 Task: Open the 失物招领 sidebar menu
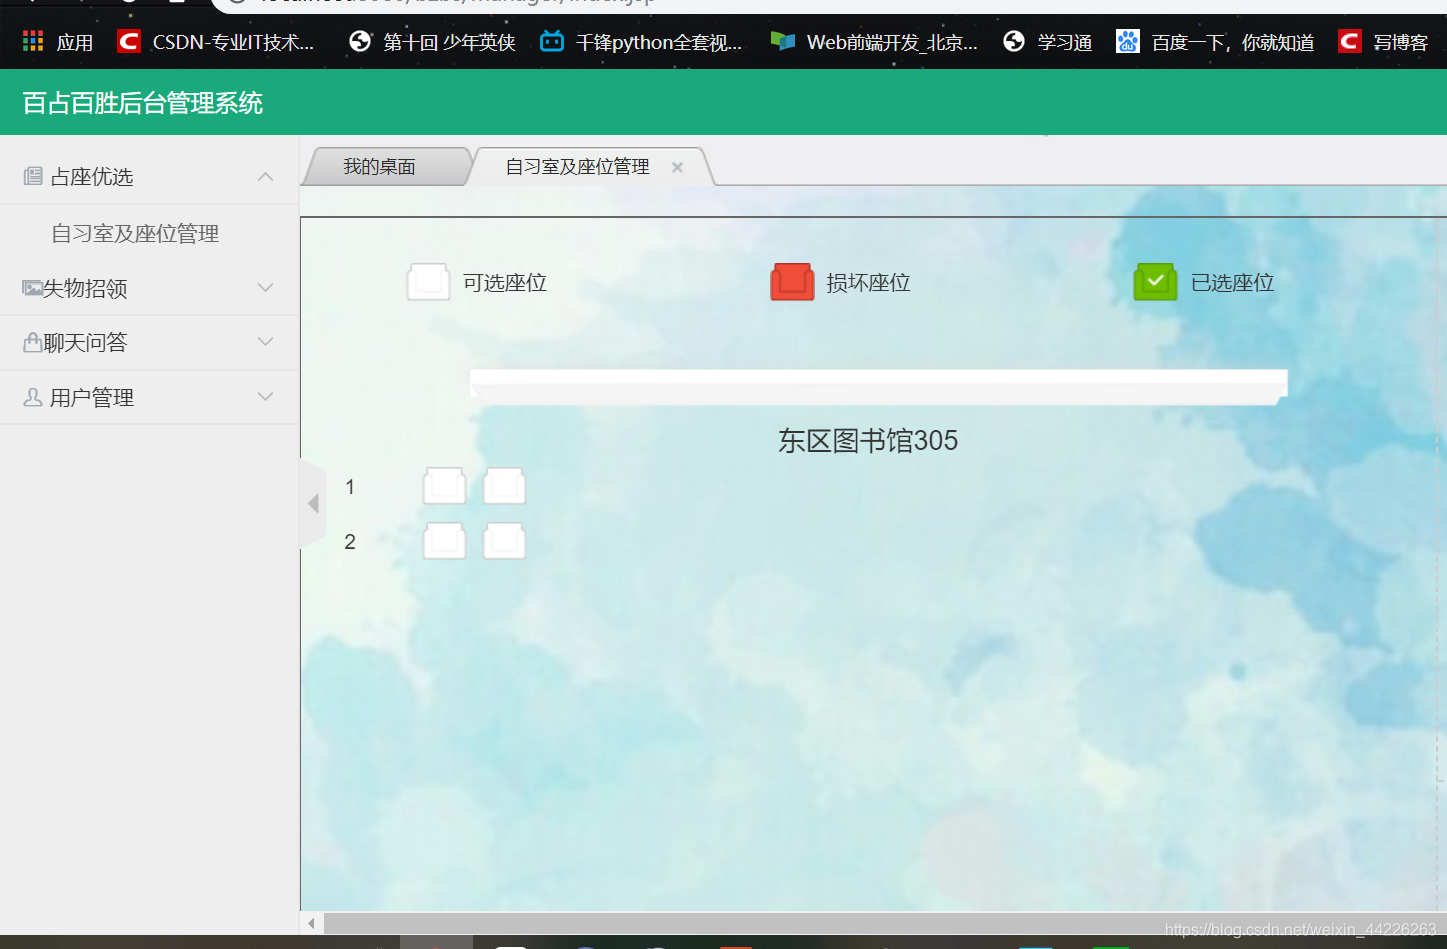click(x=150, y=288)
